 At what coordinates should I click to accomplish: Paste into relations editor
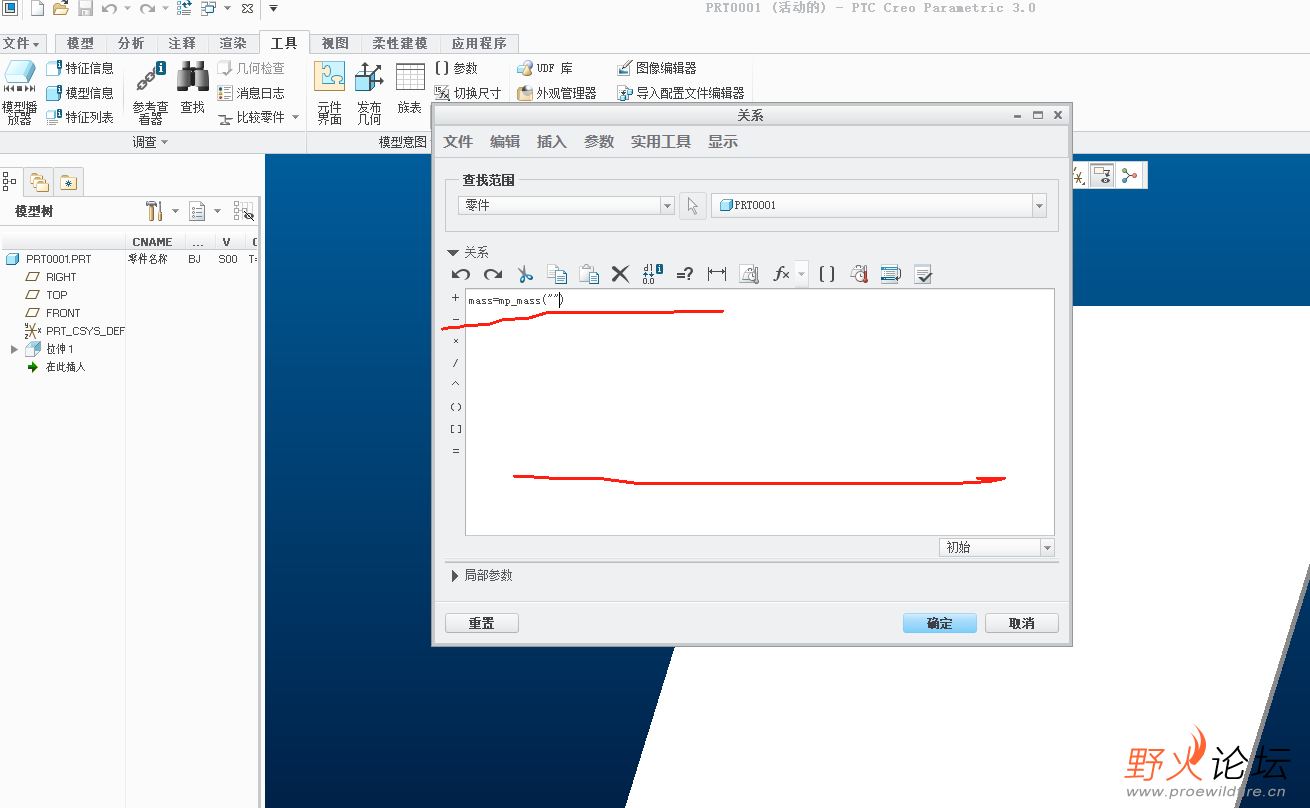click(589, 274)
